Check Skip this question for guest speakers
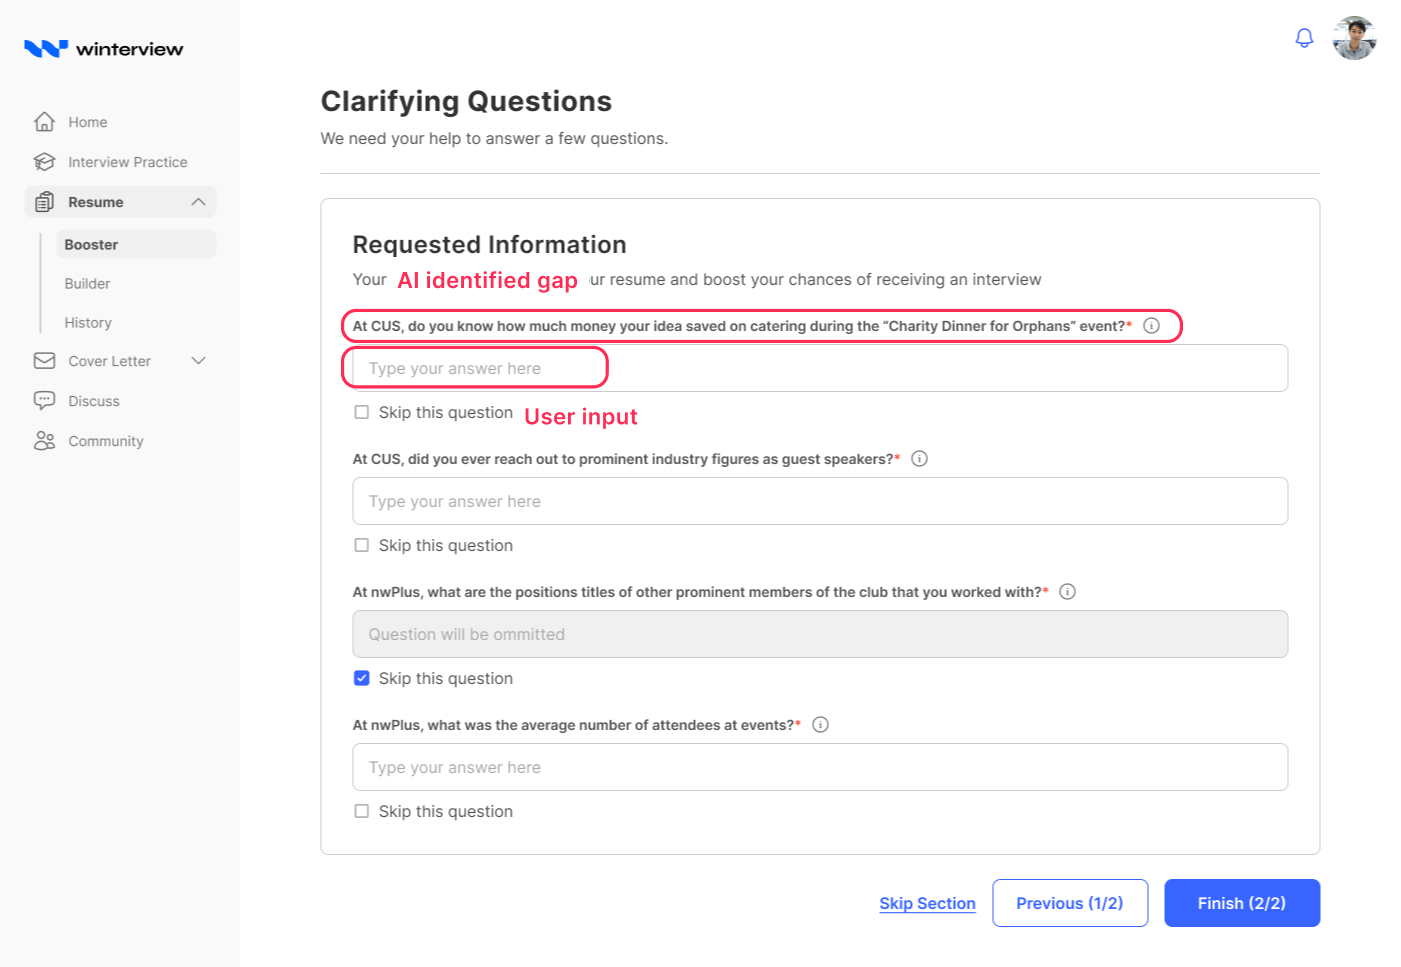This screenshot has height=967, width=1401. pyautogui.click(x=362, y=545)
